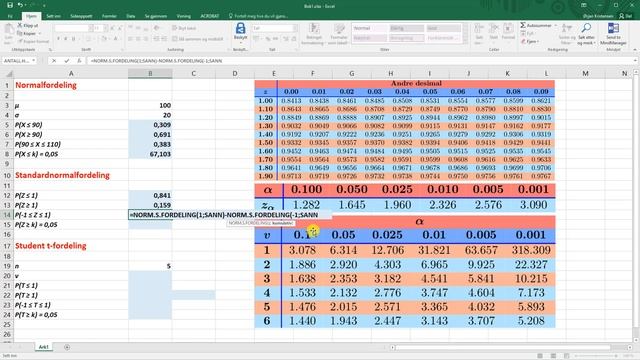The height and width of the screenshot is (360, 640).
Task: Select column M header
Action: pos(585,74)
